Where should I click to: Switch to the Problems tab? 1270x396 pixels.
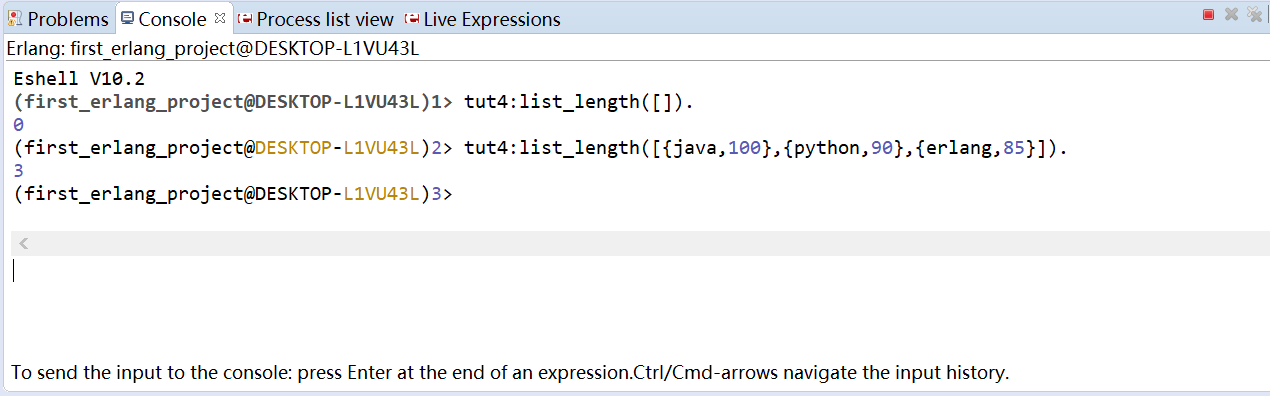click(59, 19)
